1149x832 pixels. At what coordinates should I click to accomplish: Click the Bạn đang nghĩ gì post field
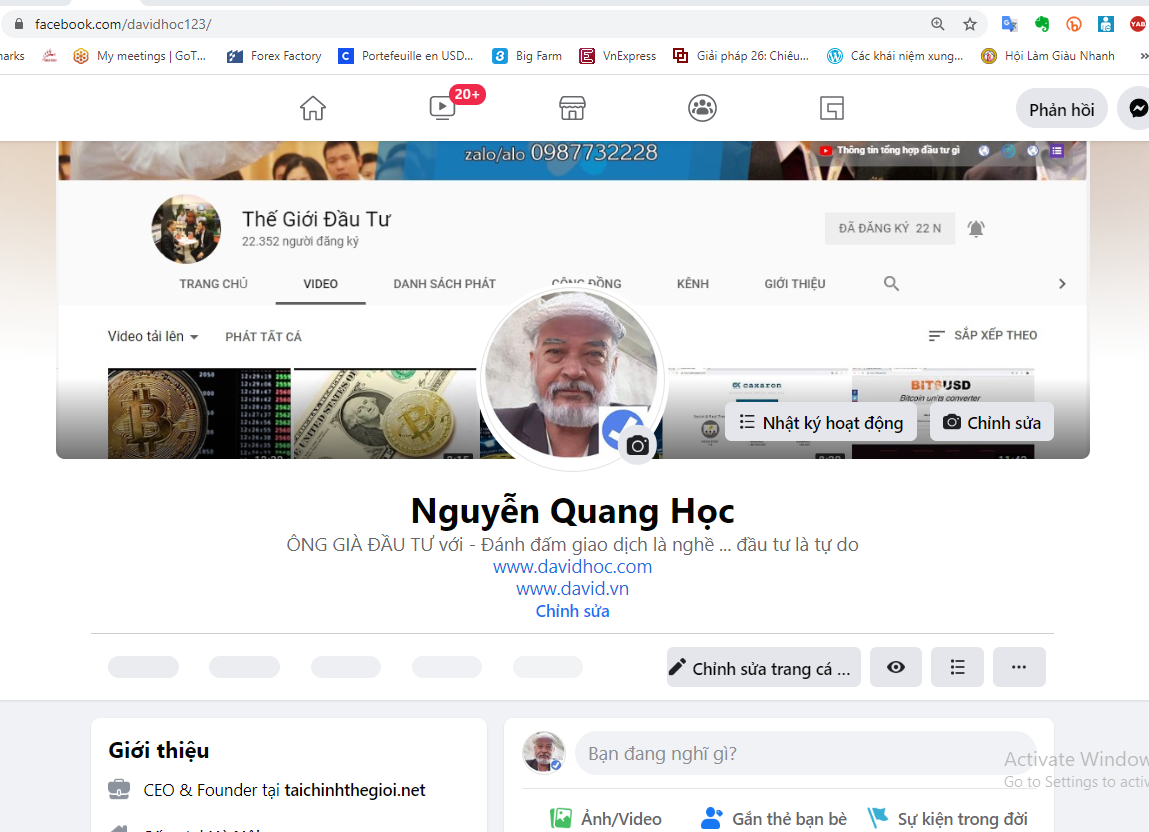(x=805, y=753)
